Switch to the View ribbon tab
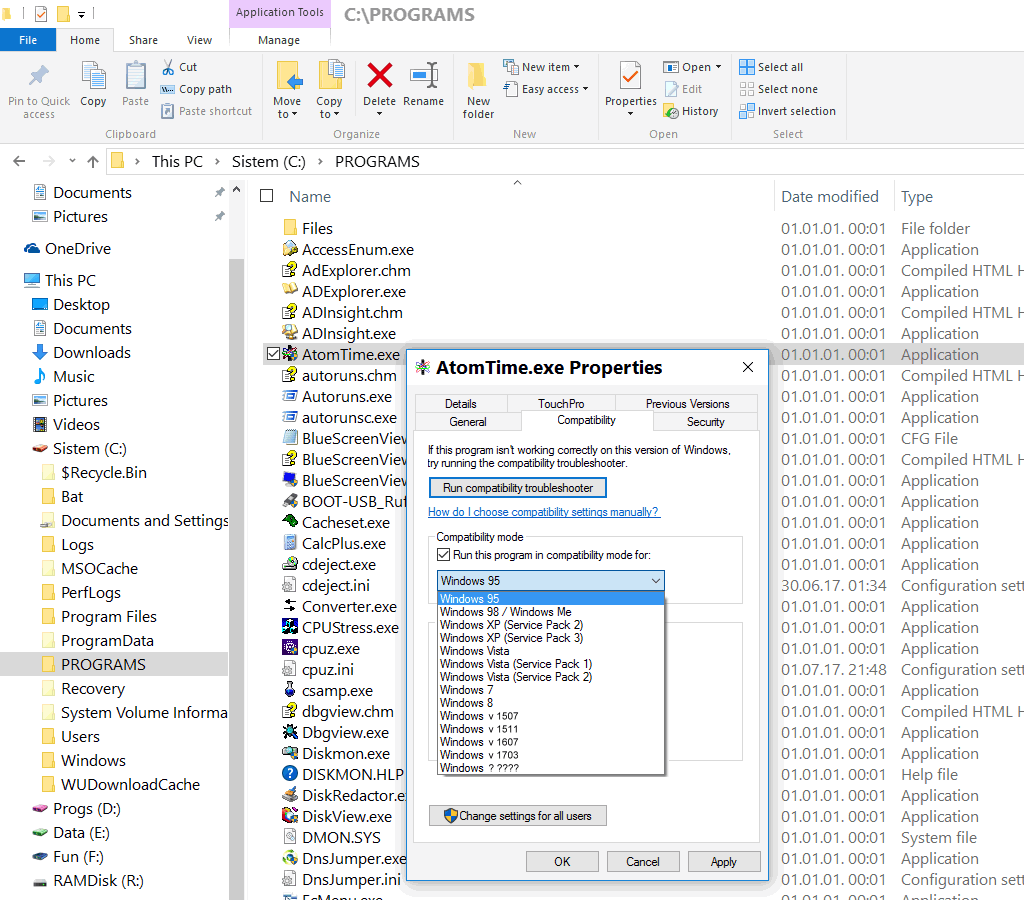Screen dimensions: 1024x900 pyautogui.click(x=199, y=40)
